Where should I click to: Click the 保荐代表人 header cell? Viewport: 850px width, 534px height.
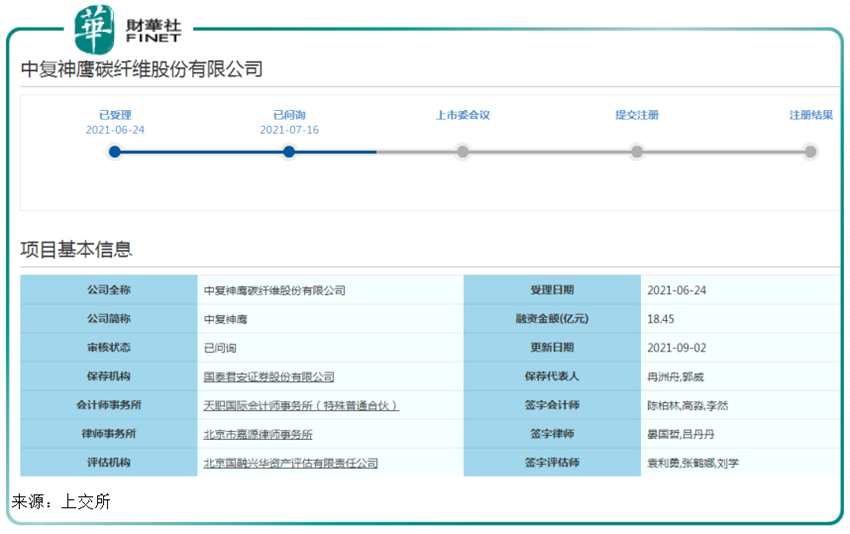coord(552,376)
